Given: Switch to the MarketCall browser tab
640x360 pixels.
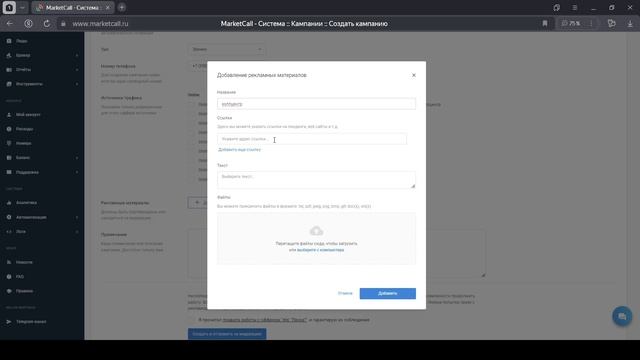Looking at the screenshot, I should click(x=72, y=7).
